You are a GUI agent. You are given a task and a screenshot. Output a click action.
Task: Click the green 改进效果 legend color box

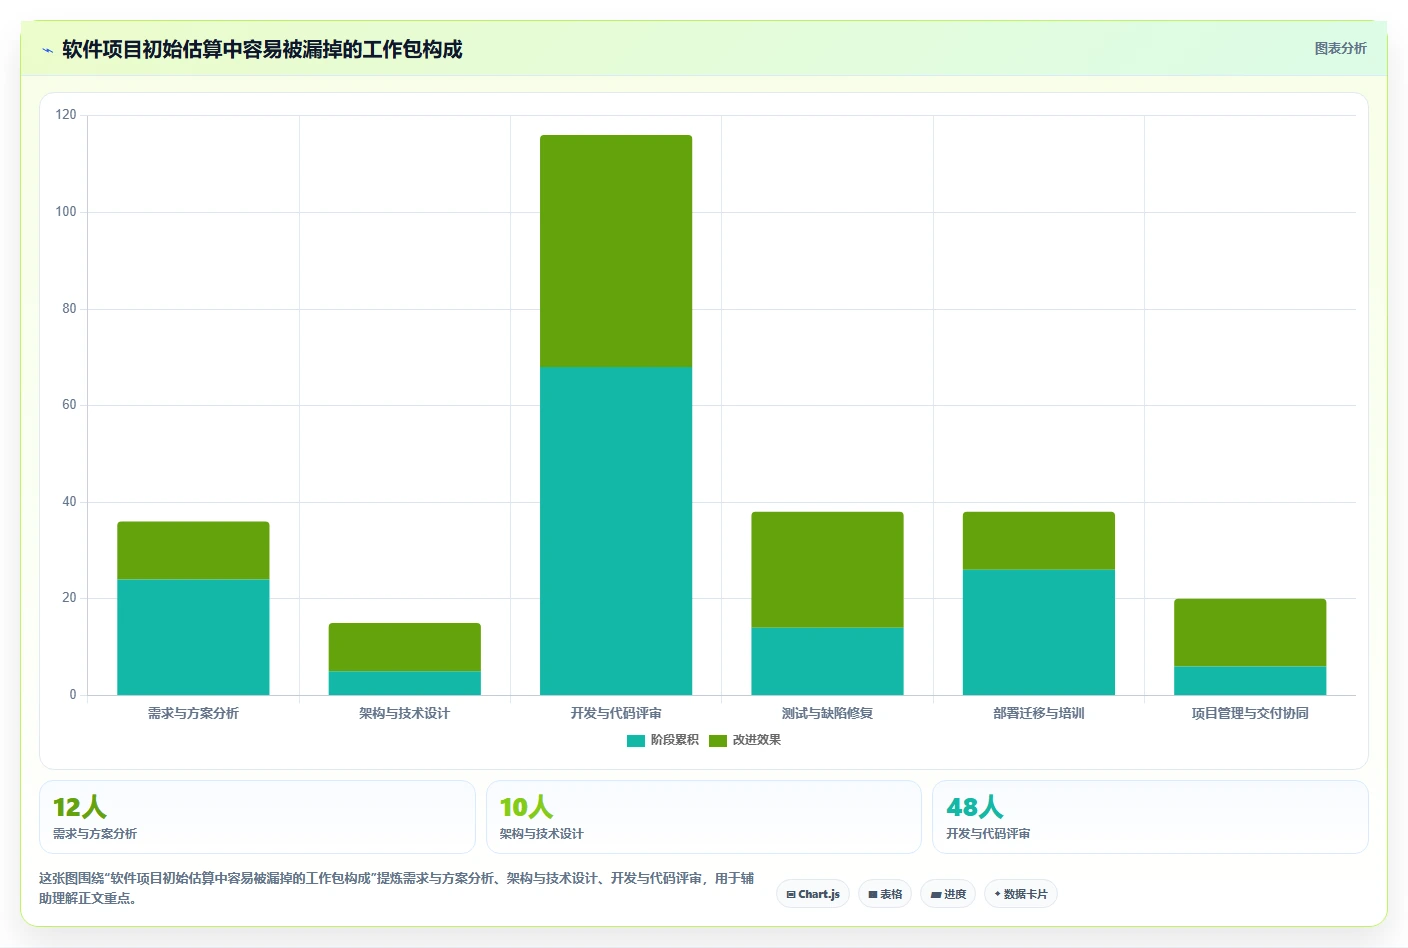tap(718, 741)
